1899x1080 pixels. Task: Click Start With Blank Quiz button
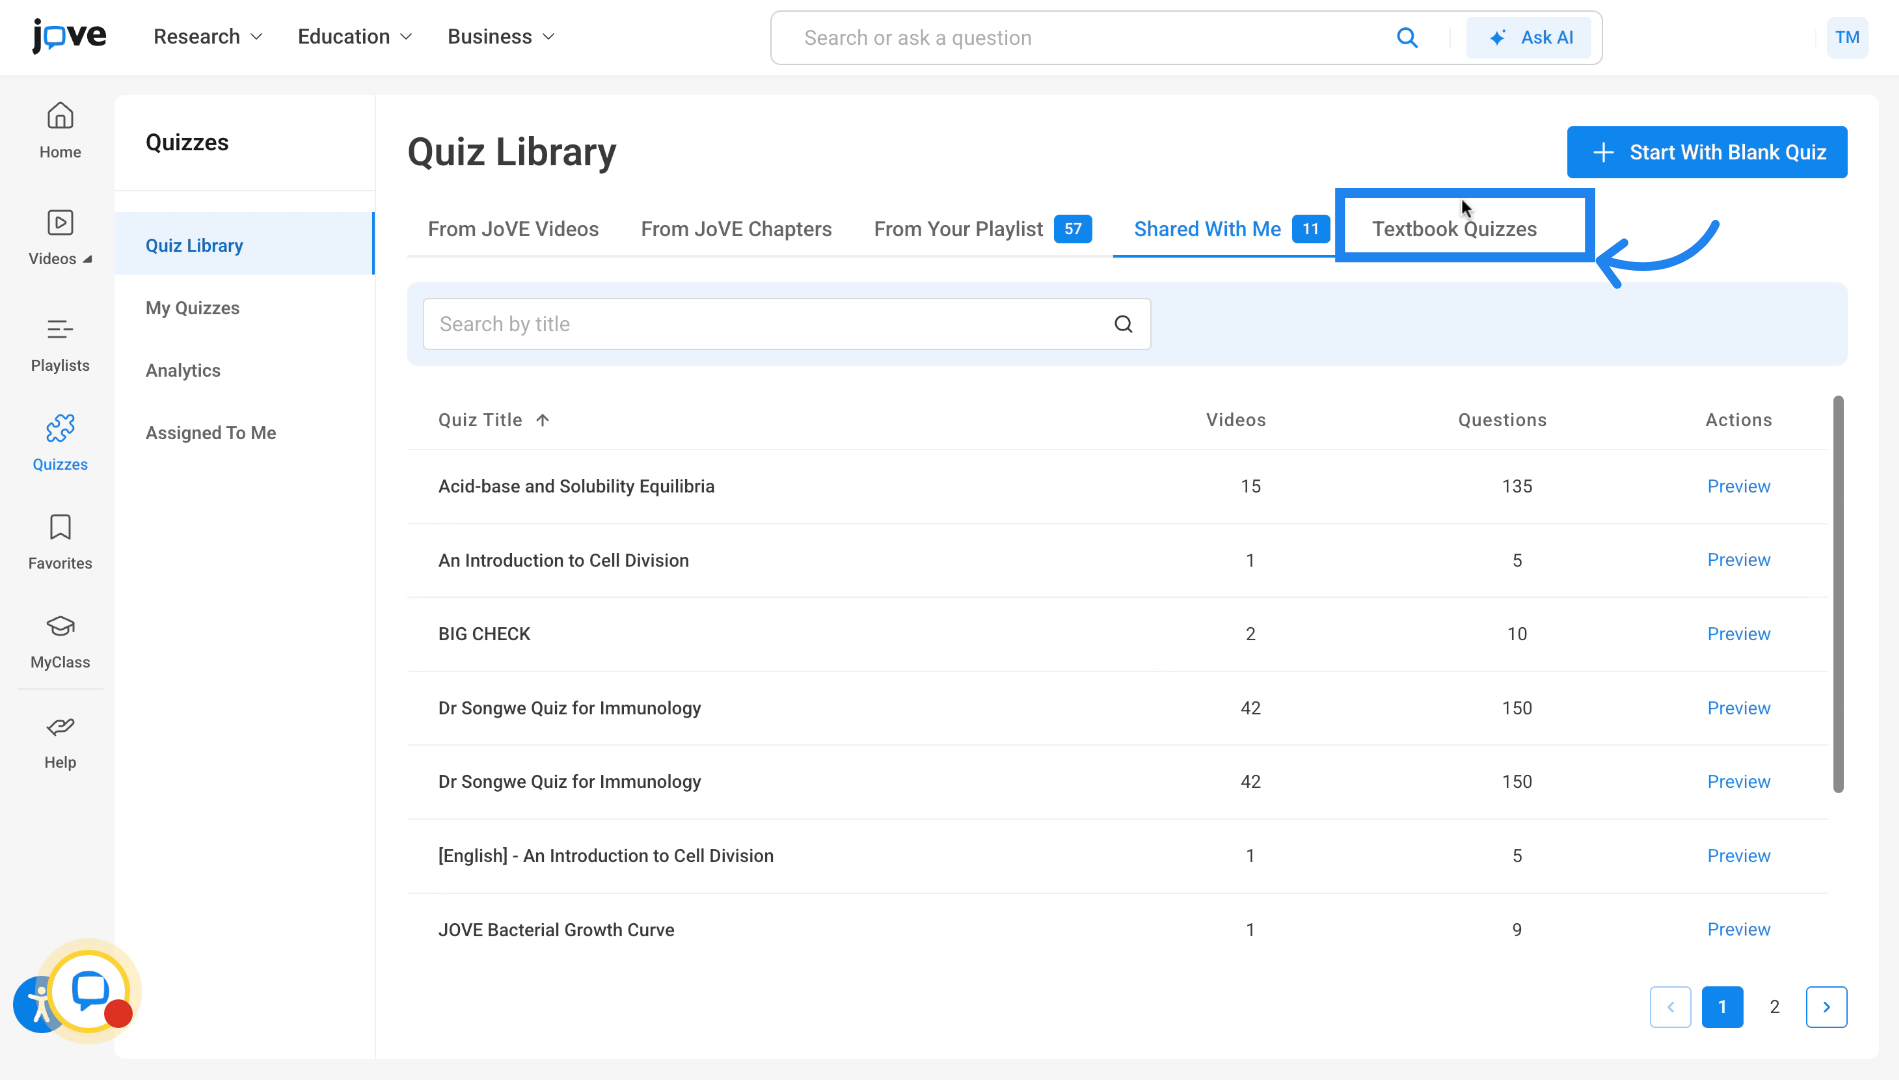(1706, 152)
